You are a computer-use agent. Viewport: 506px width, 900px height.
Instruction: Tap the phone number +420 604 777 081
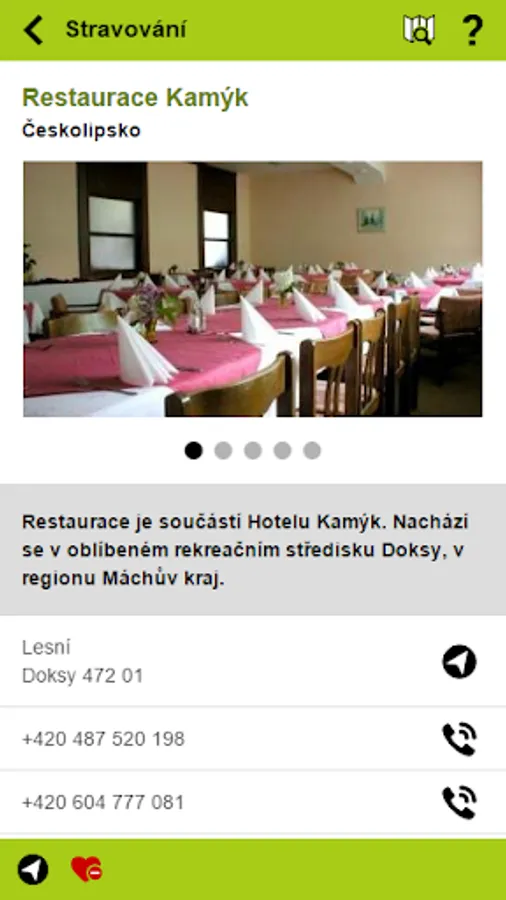pos(103,802)
